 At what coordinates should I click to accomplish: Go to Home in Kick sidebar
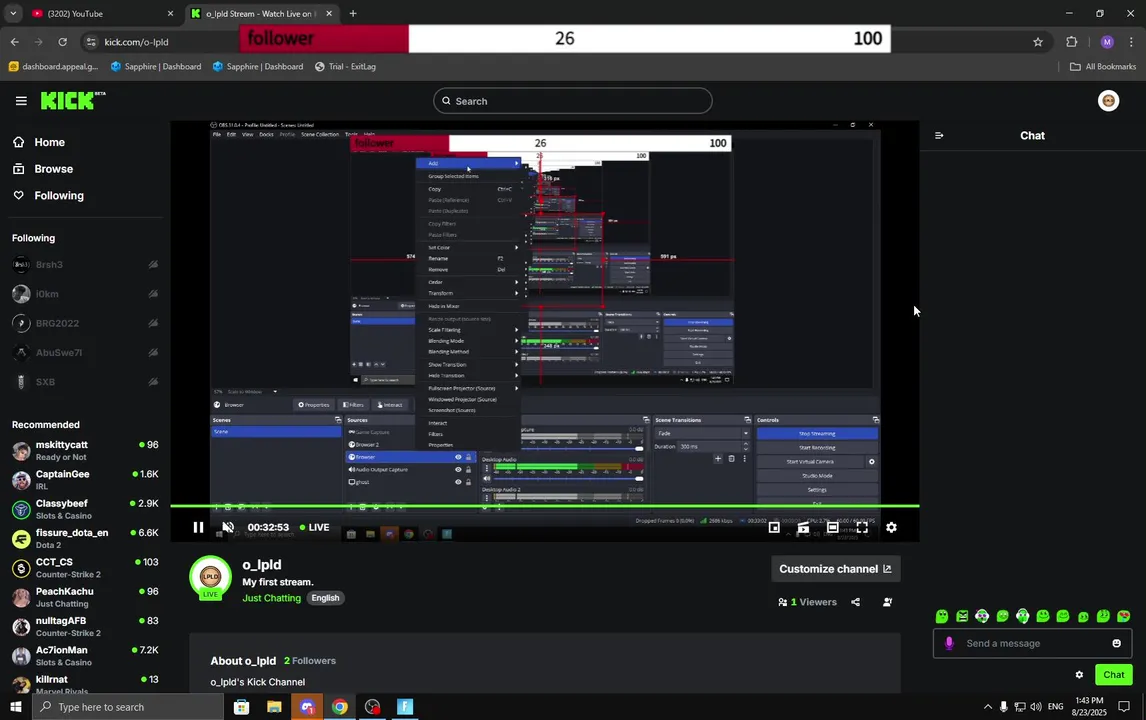click(39, 142)
